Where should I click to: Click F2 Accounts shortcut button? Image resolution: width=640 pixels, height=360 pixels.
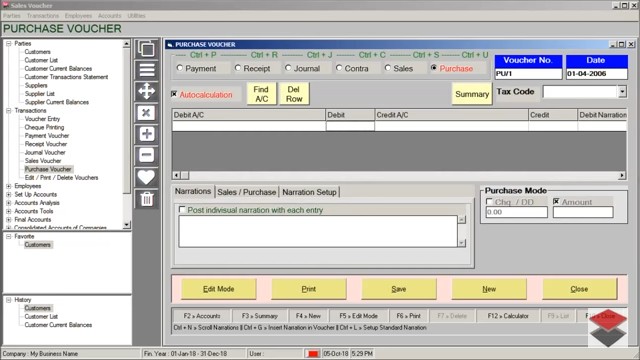(x=202, y=316)
